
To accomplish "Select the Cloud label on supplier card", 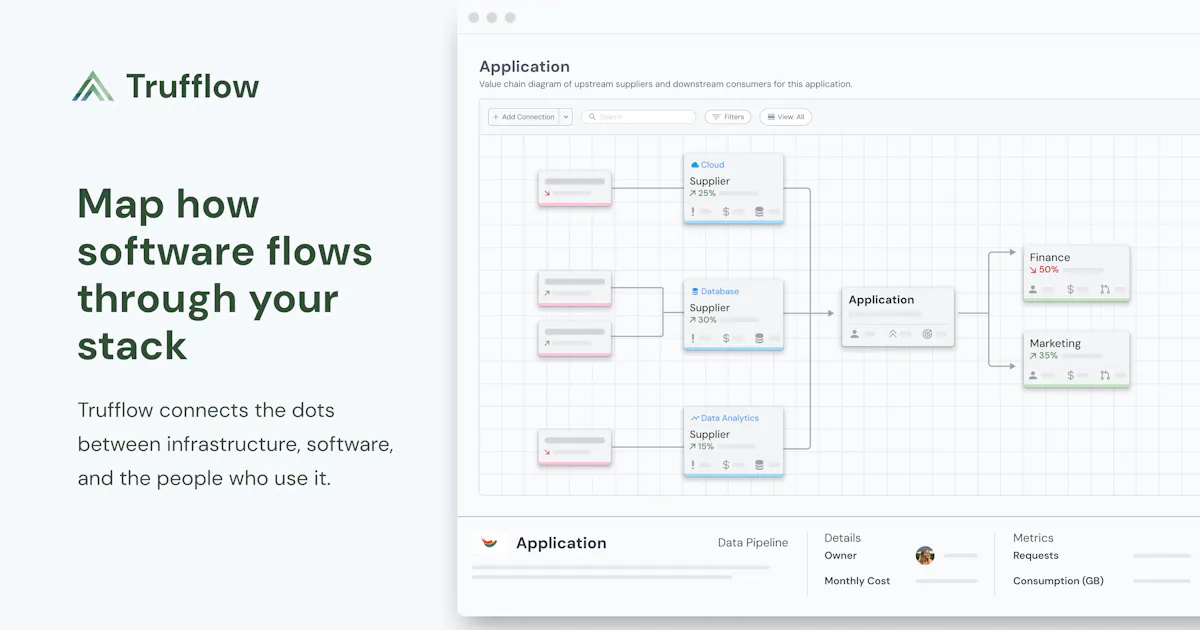I will coord(712,165).
